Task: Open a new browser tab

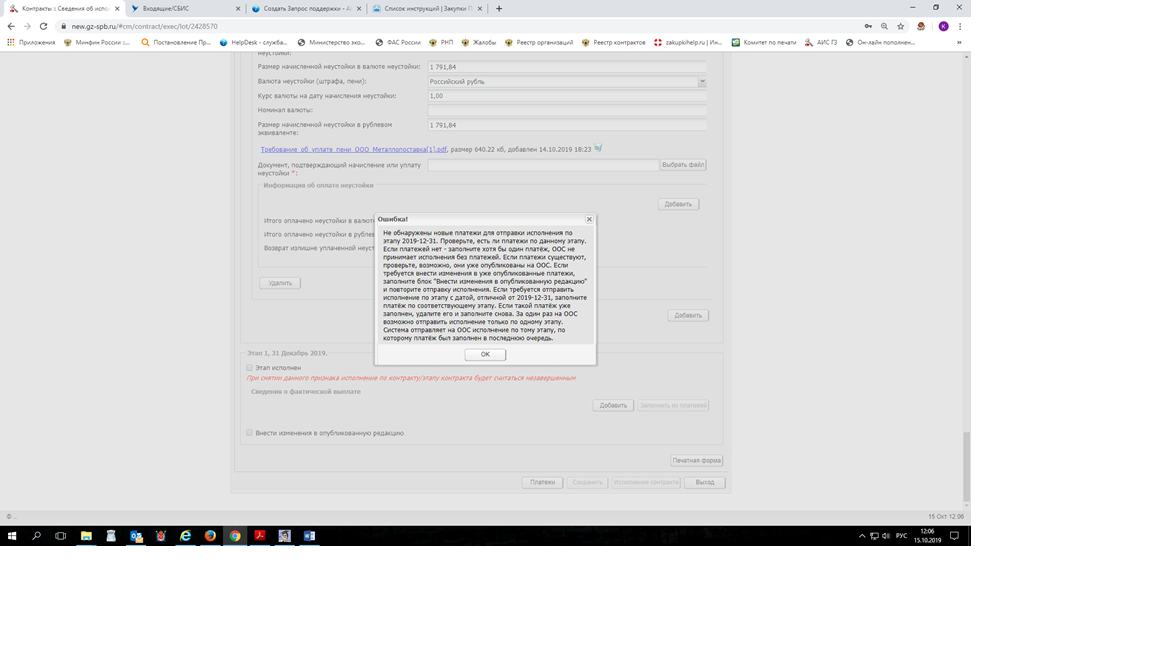Action: coord(500,9)
